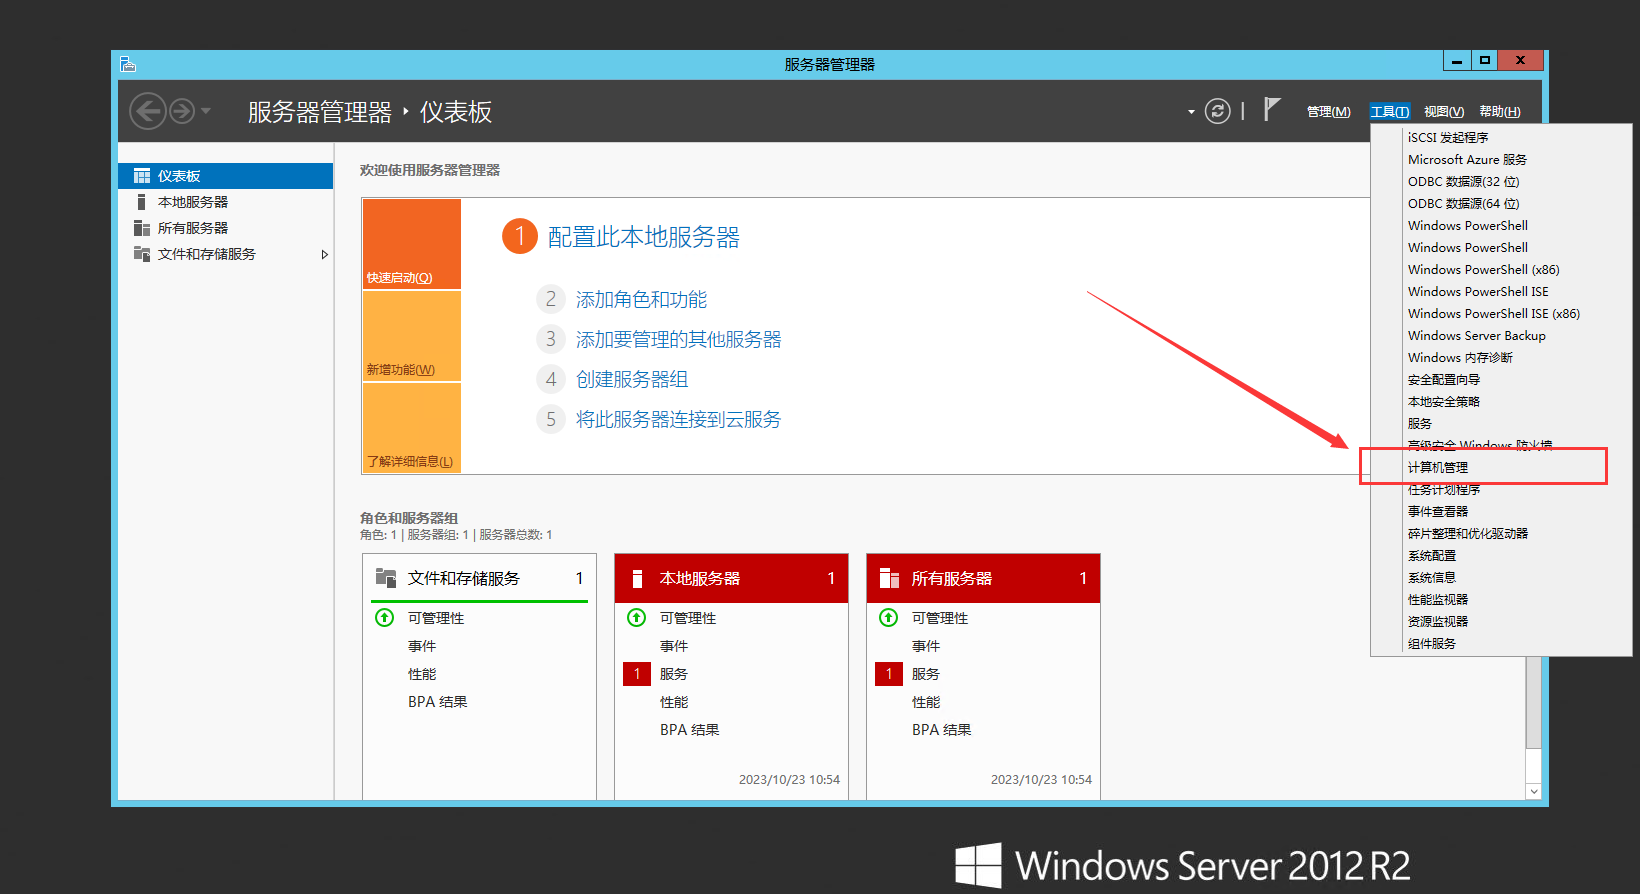
Task: Open the notifications flag icon
Action: (x=1271, y=109)
